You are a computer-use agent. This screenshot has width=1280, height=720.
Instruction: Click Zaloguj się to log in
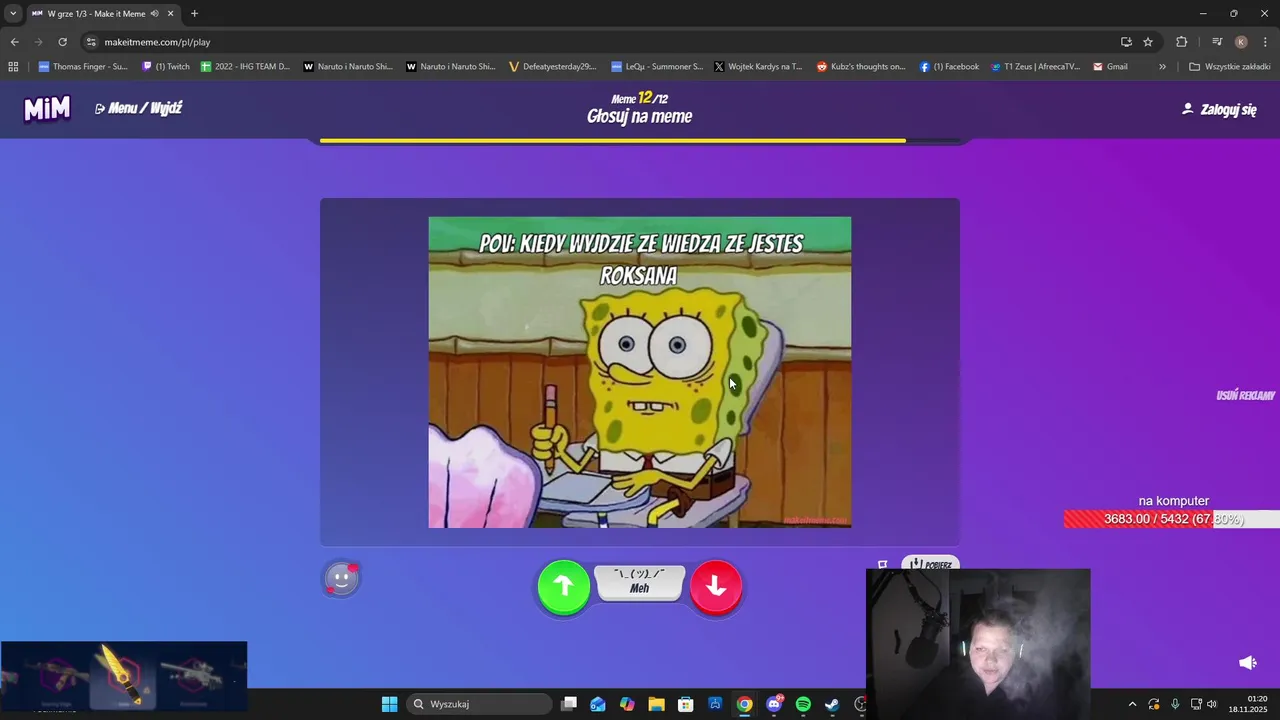pos(1219,109)
